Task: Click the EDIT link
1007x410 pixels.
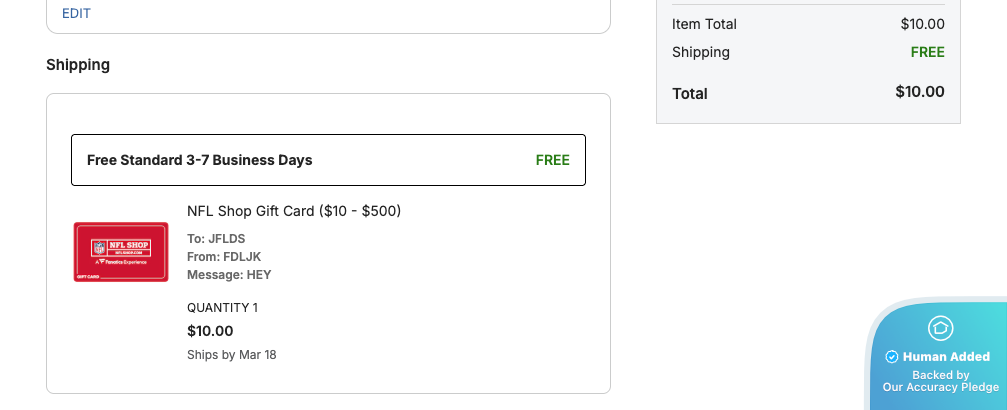Action: [76, 13]
